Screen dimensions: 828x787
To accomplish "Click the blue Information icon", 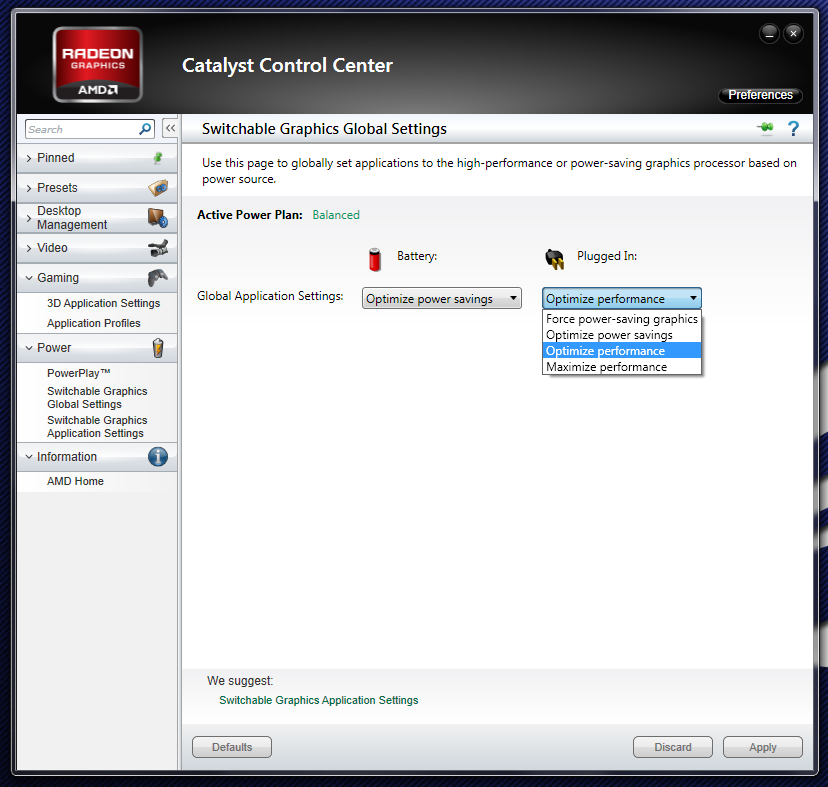I will pos(158,456).
